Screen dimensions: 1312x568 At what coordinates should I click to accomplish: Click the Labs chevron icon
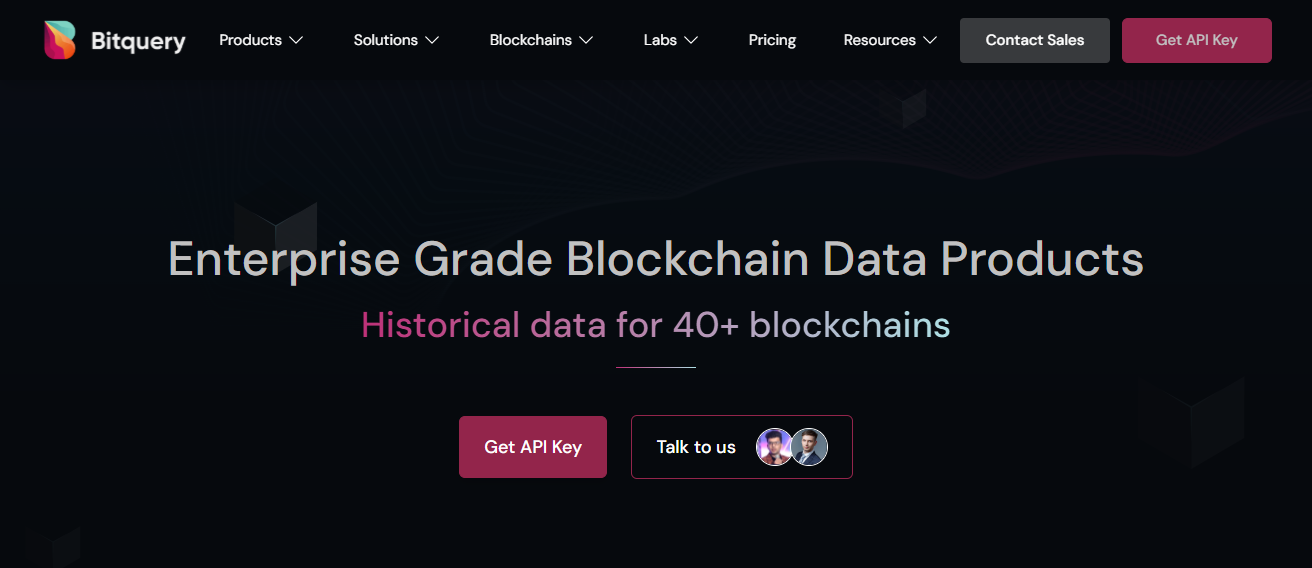[691, 41]
